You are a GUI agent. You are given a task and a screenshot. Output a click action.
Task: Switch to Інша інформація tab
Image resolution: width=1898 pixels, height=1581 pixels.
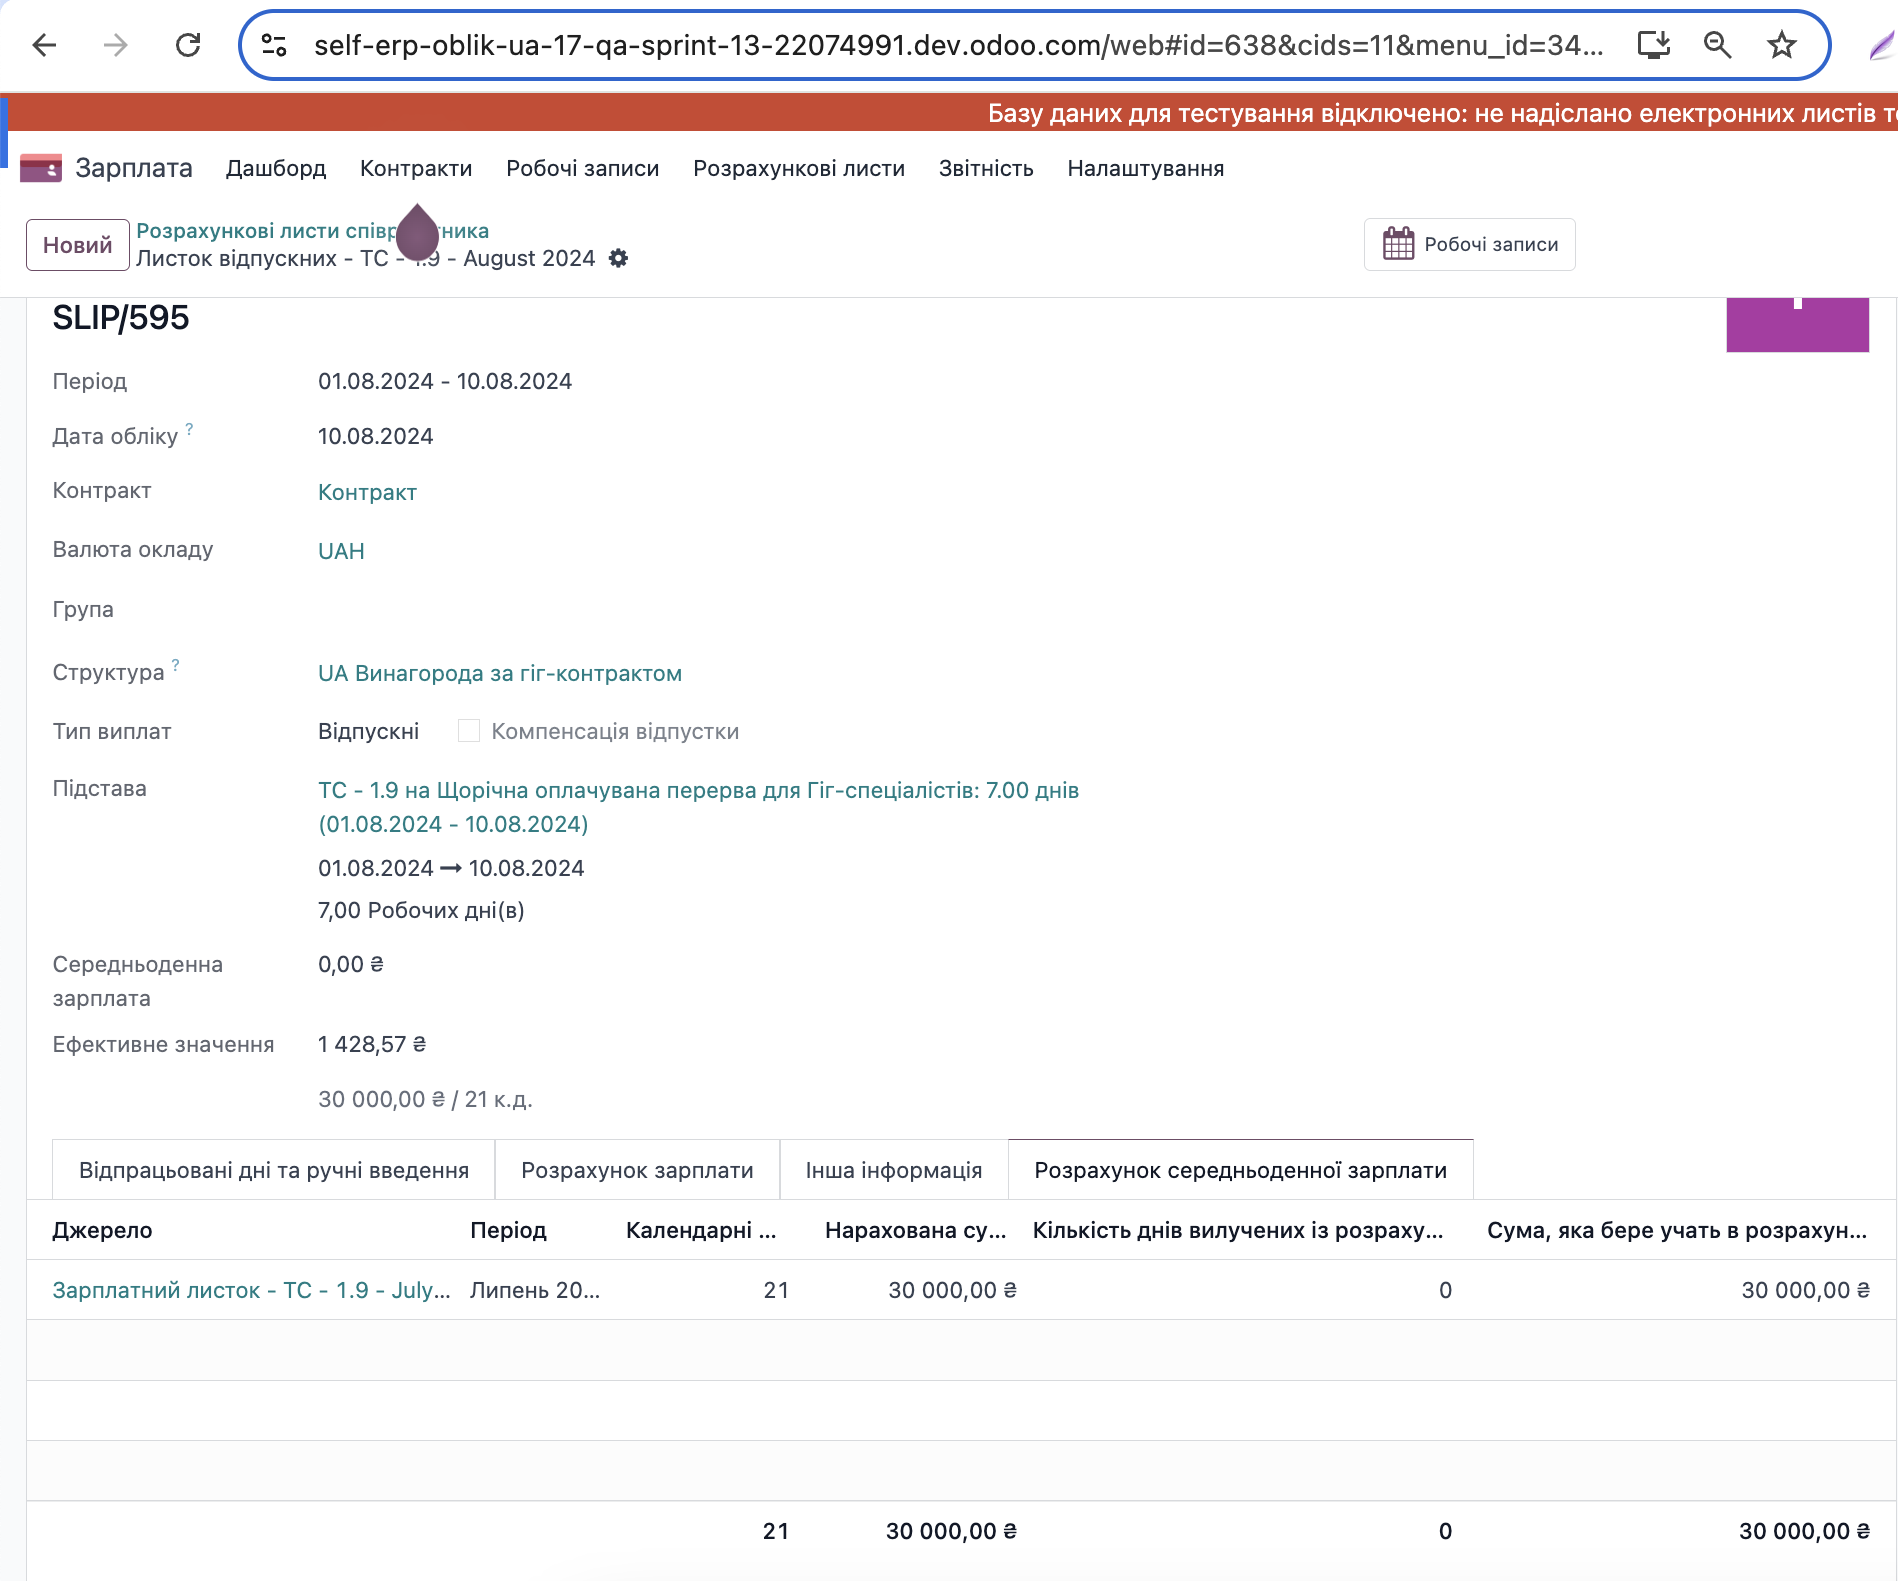893,1170
